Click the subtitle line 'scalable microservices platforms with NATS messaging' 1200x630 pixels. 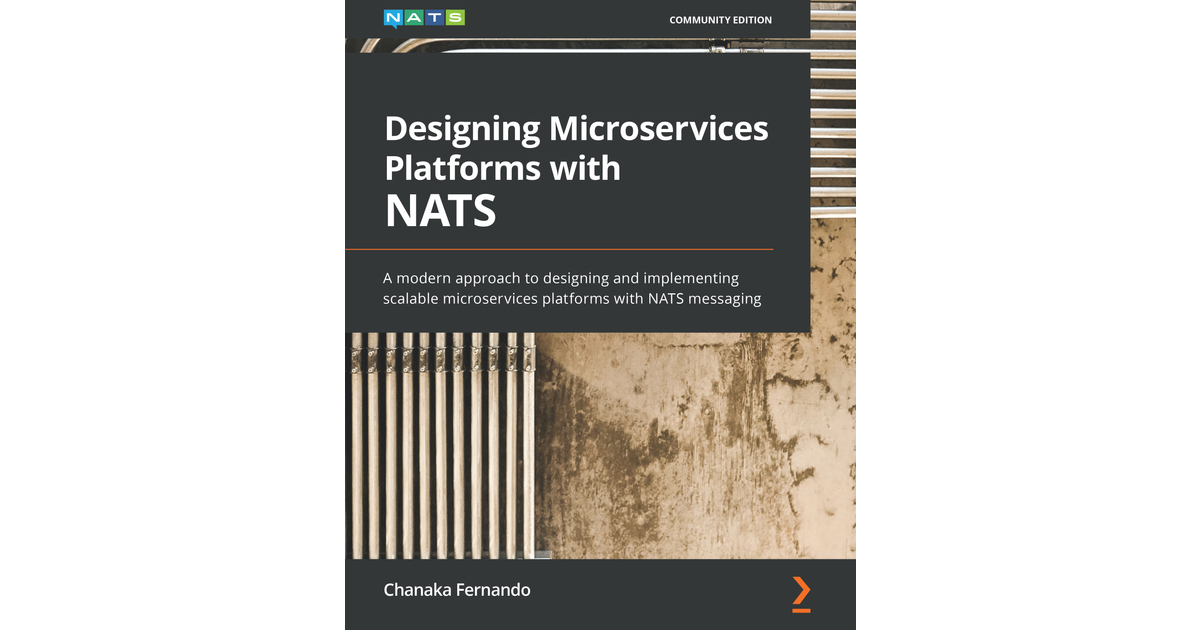572,298
